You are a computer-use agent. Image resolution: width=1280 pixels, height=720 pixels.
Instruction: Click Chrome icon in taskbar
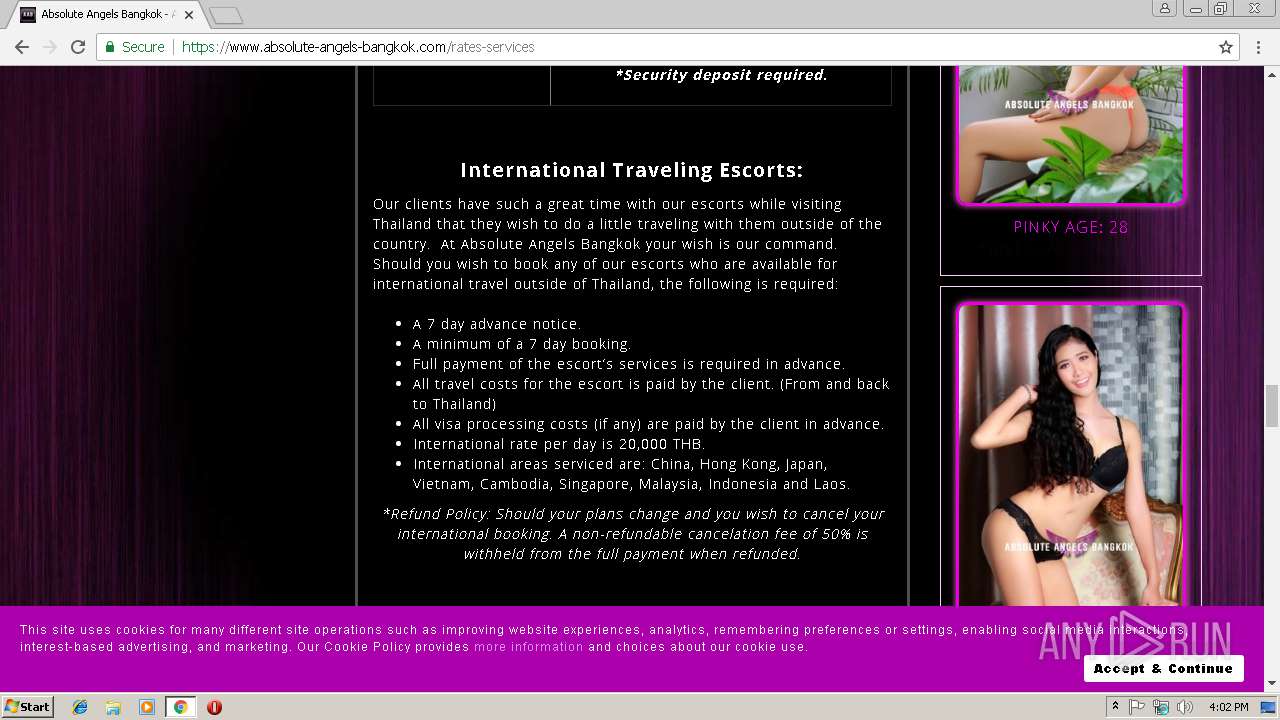pos(180,707)
